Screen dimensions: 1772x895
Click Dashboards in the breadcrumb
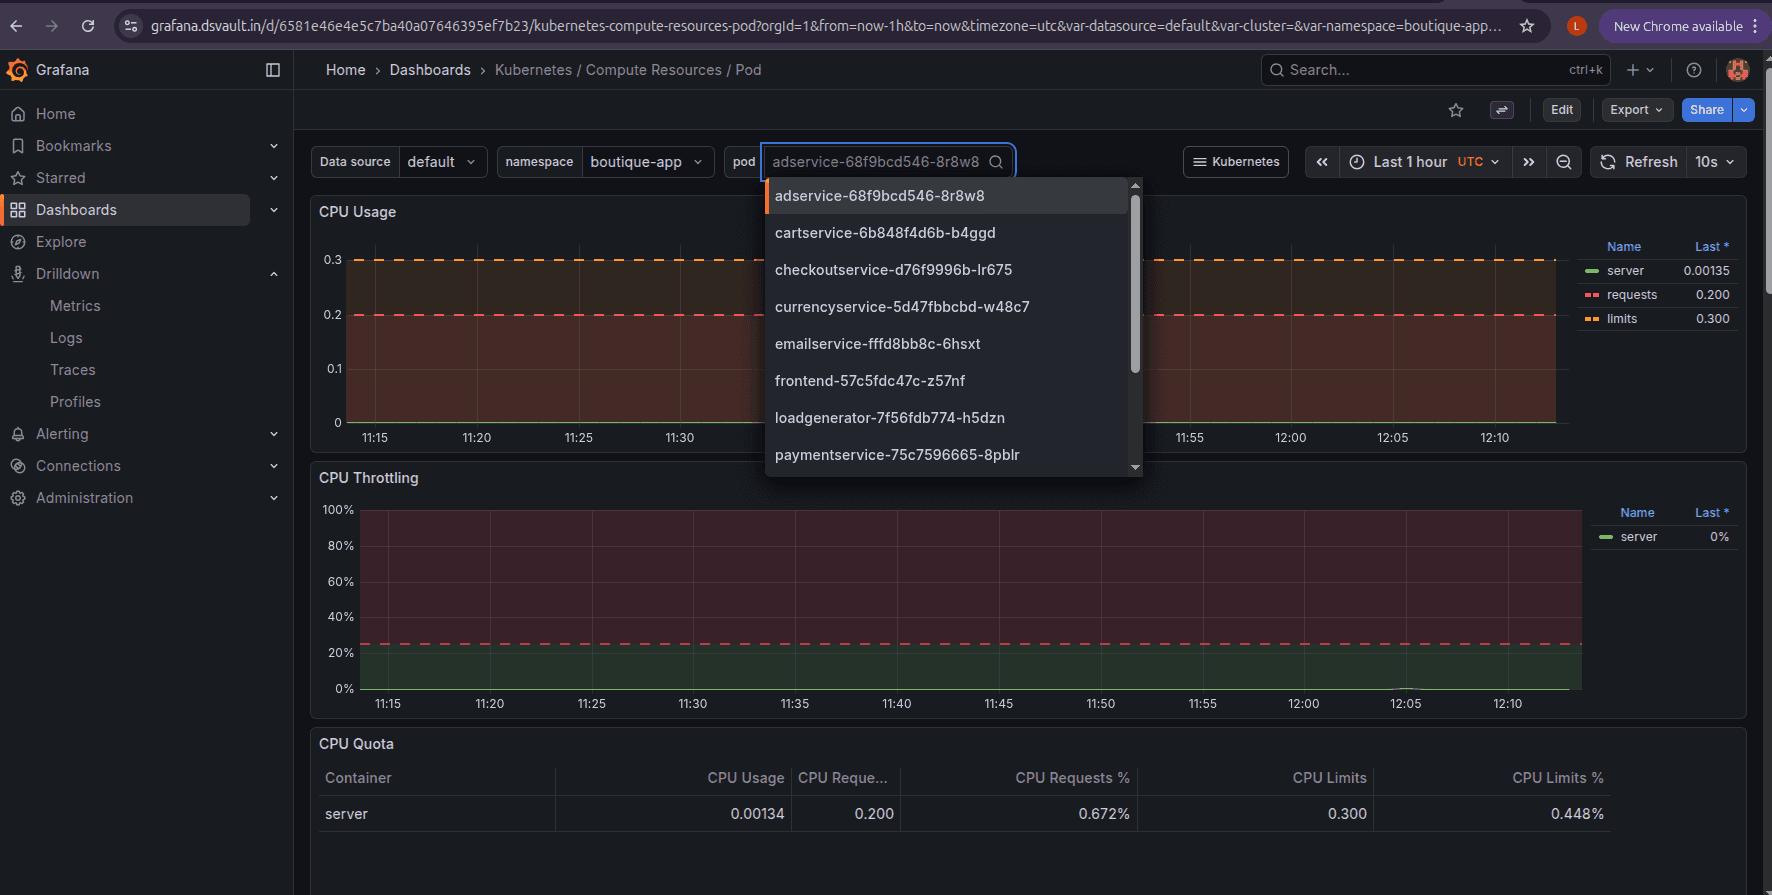pyautogui.click(x=430, y=70)
